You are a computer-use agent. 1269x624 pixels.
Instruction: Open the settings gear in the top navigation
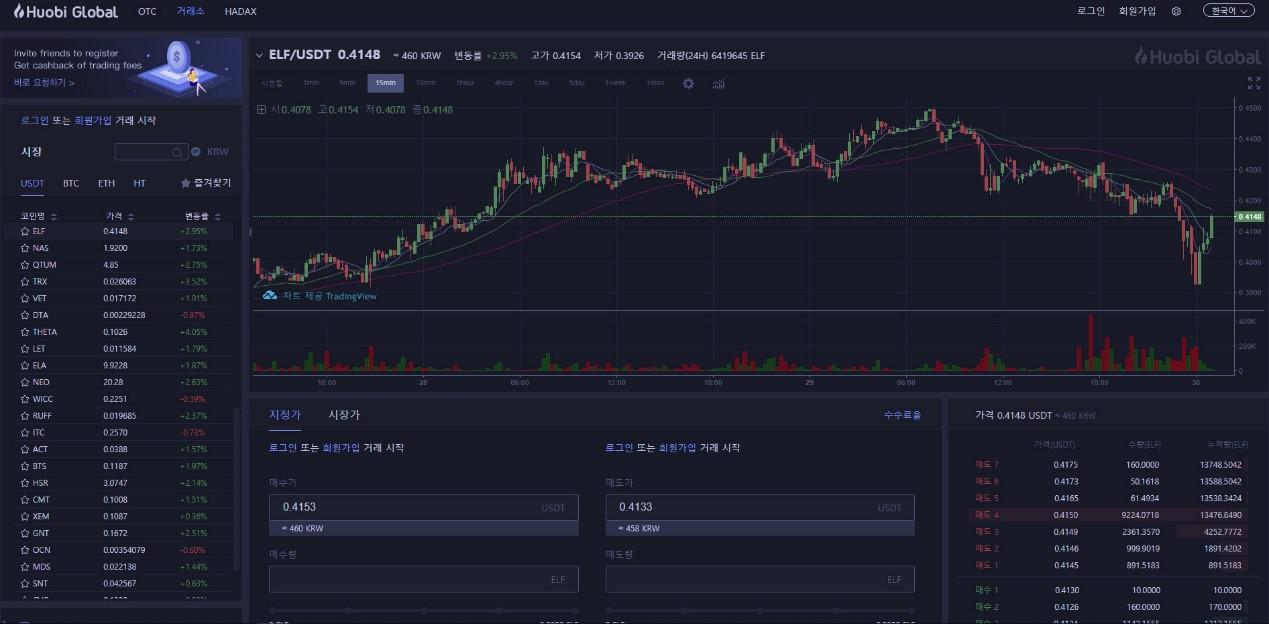pyautogui.click(x=1176, y=11)
